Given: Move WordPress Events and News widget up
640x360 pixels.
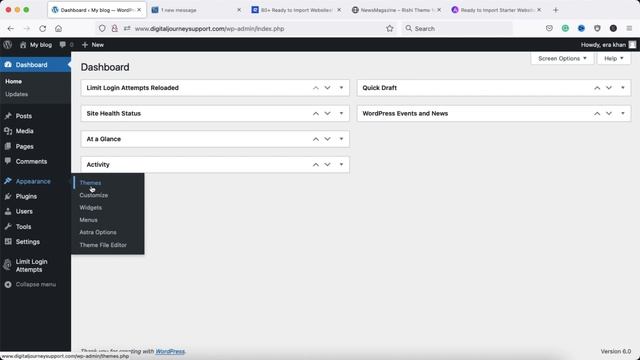Looking at the screenshot, I should coord(597,113).
